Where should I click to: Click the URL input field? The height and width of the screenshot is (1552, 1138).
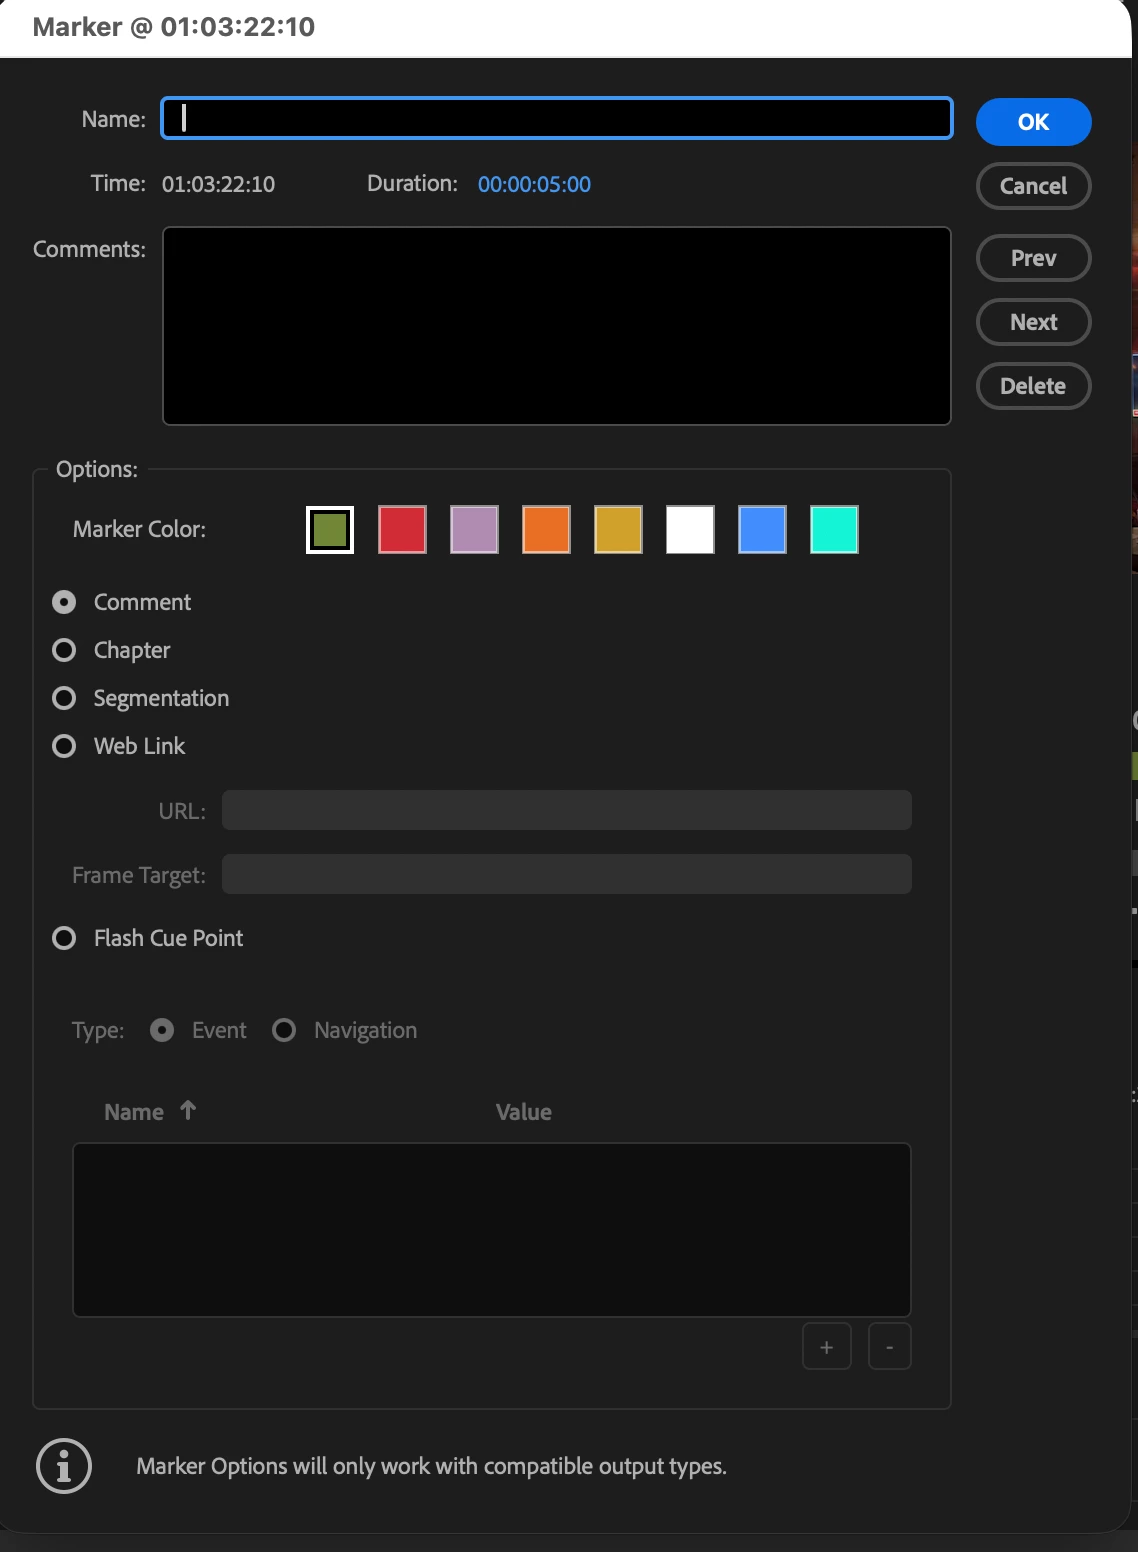(x=566, y=810)
